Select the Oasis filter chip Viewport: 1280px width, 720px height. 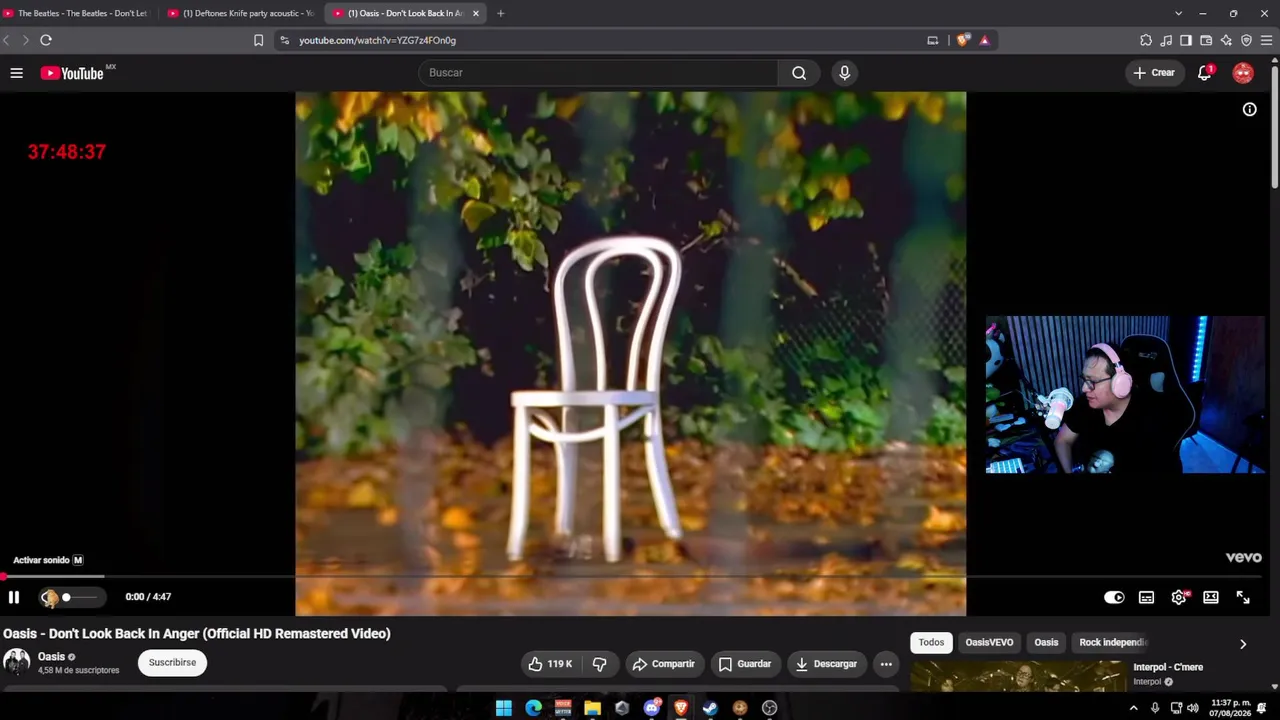click(1046, 642)
